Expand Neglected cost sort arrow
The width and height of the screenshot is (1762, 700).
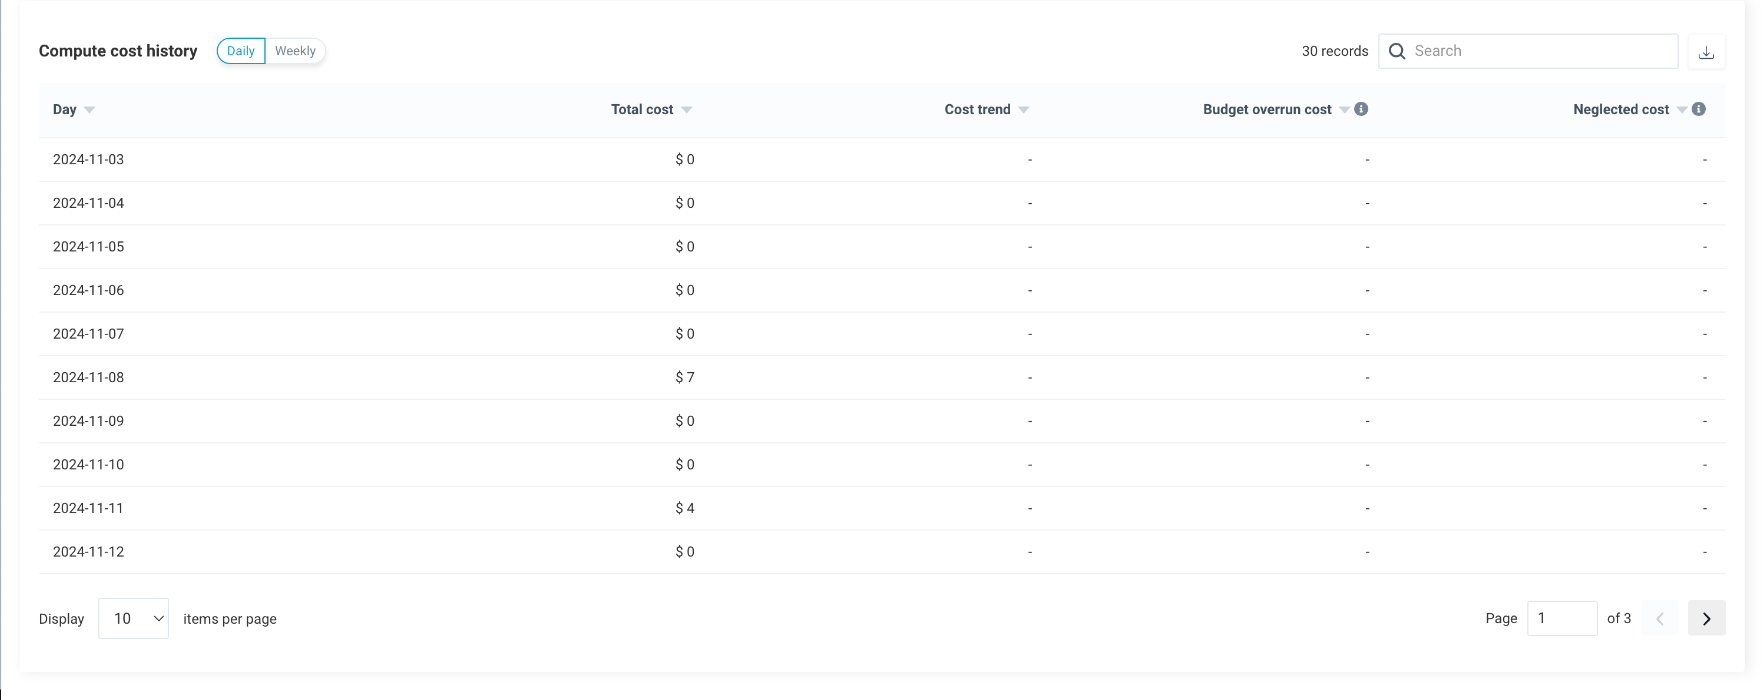(1682, 110)
